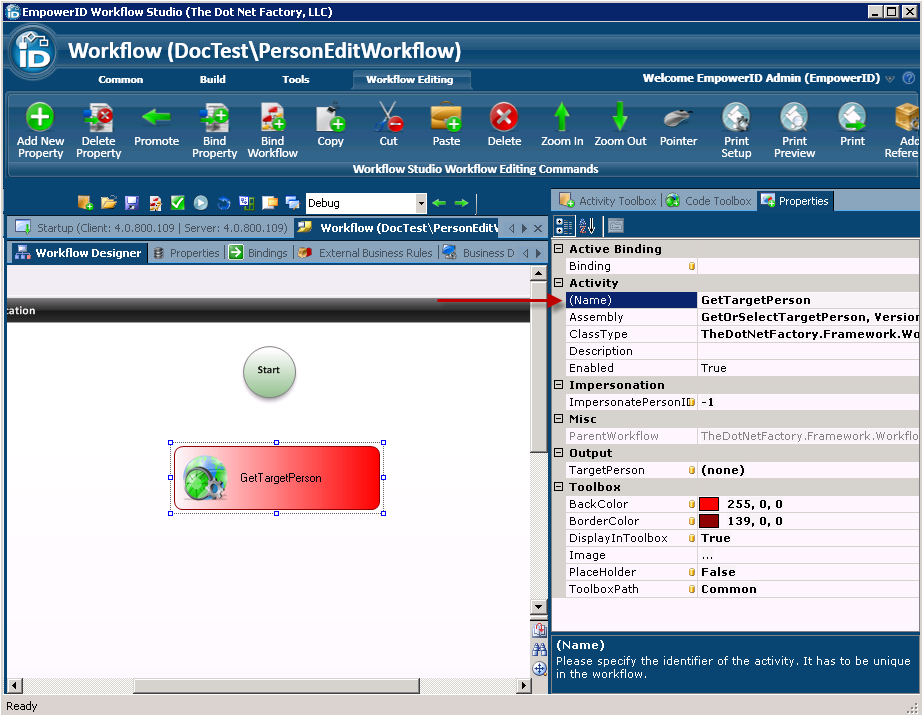
Task: Switch to the Build ribbon tab
Action: point(212,79)
